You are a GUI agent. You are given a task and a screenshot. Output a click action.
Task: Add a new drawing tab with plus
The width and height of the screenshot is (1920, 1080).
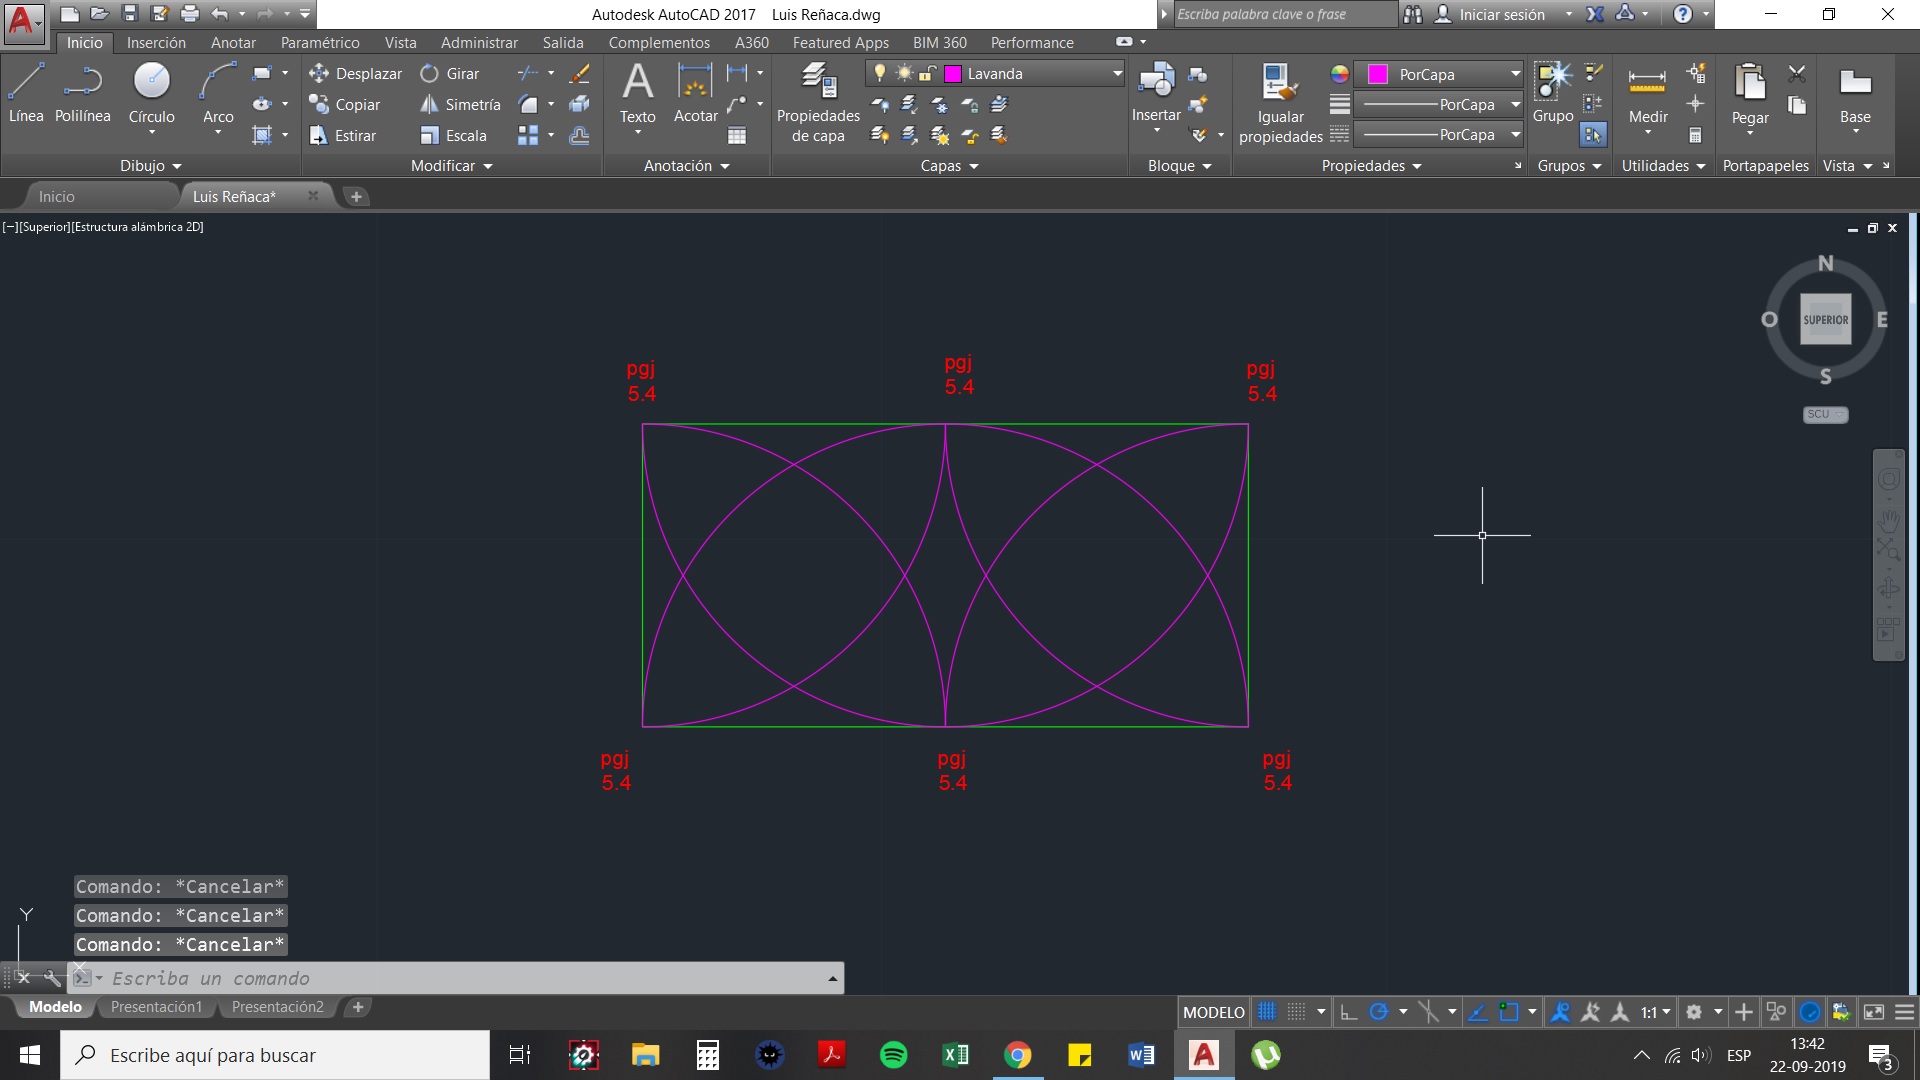tap(356, 196)
